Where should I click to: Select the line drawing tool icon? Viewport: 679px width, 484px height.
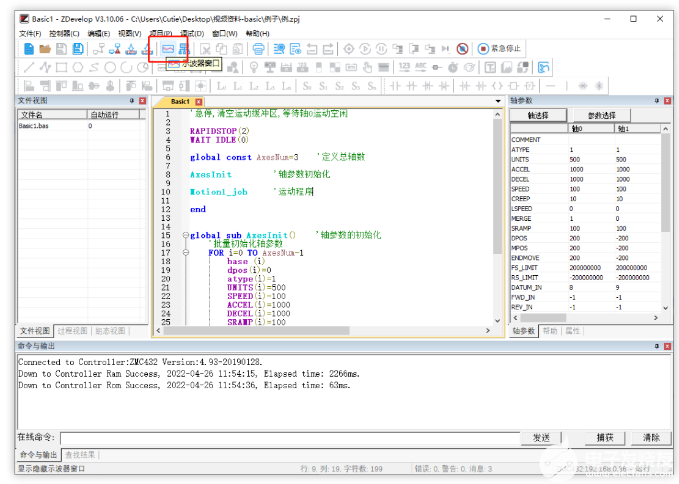tap(29, 67)
